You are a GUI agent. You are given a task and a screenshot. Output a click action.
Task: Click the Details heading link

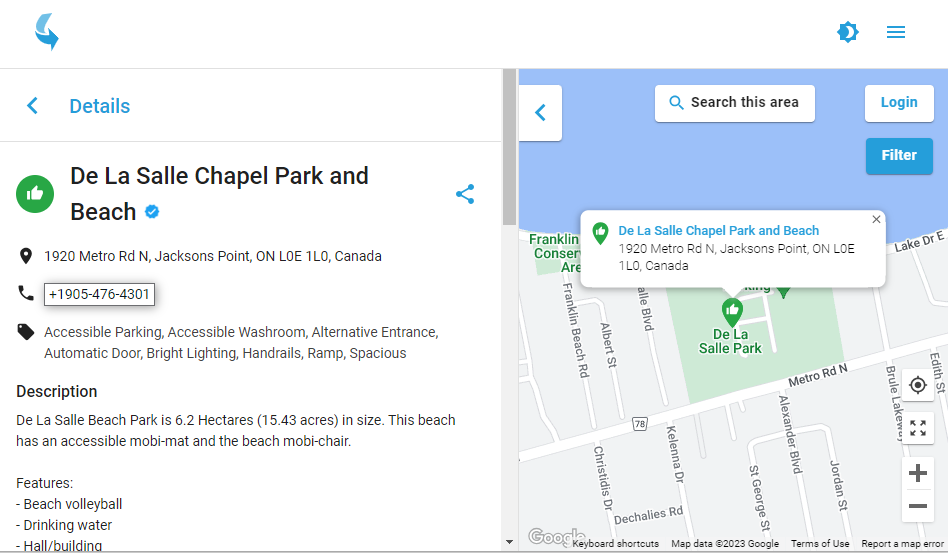(x=100, y=106)
